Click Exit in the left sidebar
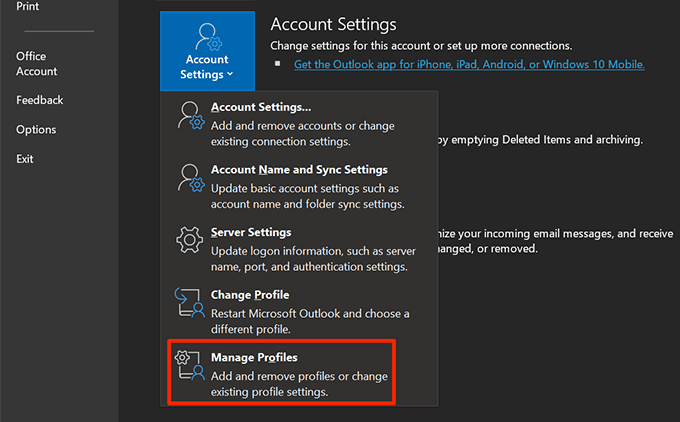Viewport: 680px width, 422px height. tap(25, 159)
